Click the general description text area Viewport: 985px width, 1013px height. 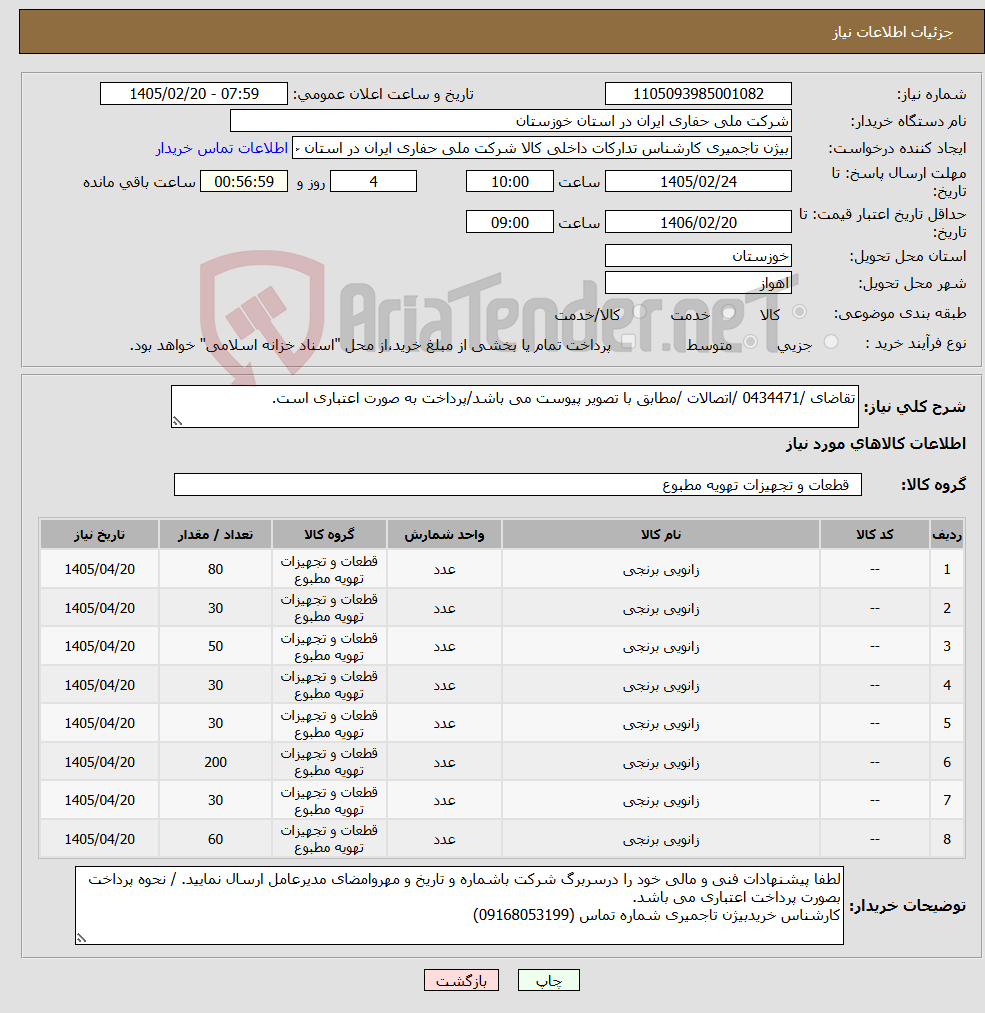click(515, 406)
